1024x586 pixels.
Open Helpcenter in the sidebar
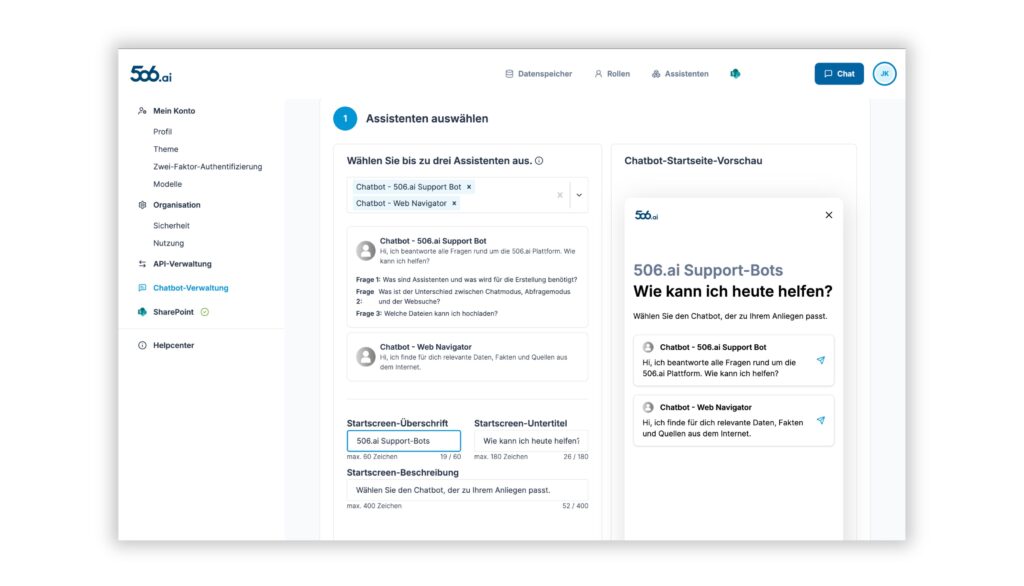[x=173, y=345]
